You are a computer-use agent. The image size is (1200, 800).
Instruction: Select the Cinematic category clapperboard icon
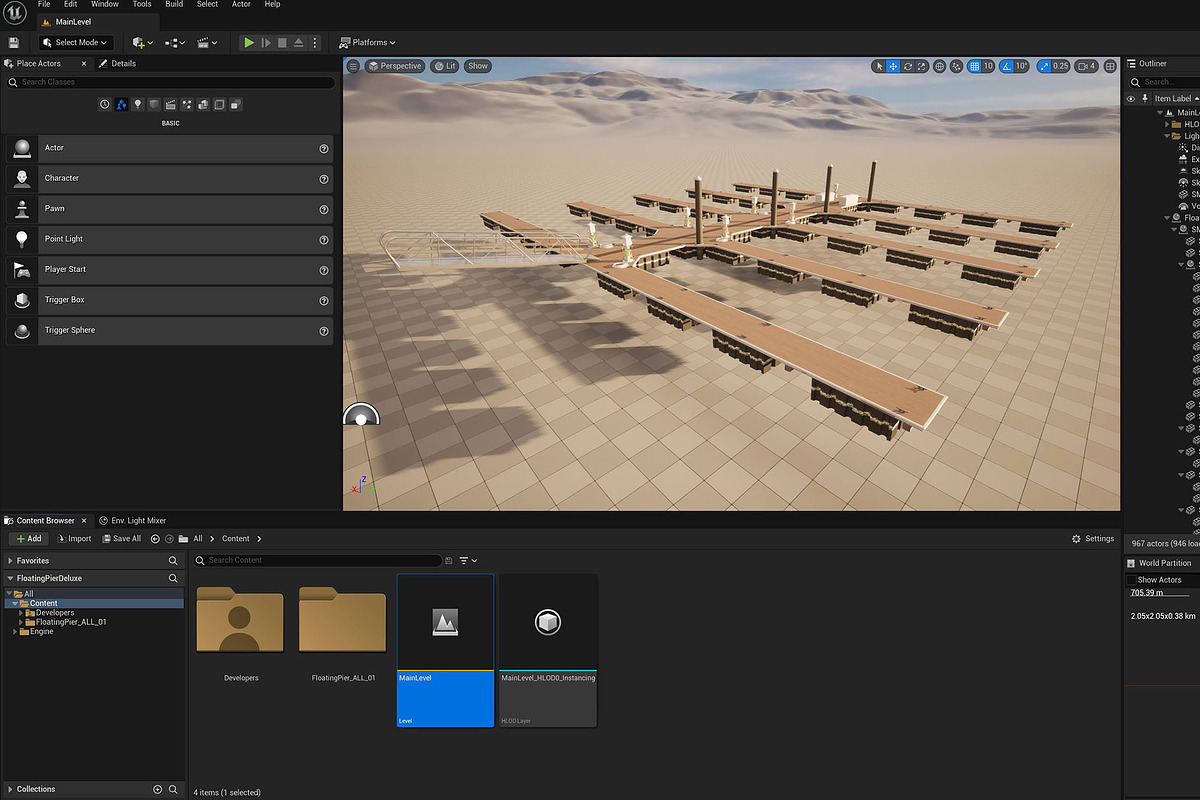pos(171,104)
